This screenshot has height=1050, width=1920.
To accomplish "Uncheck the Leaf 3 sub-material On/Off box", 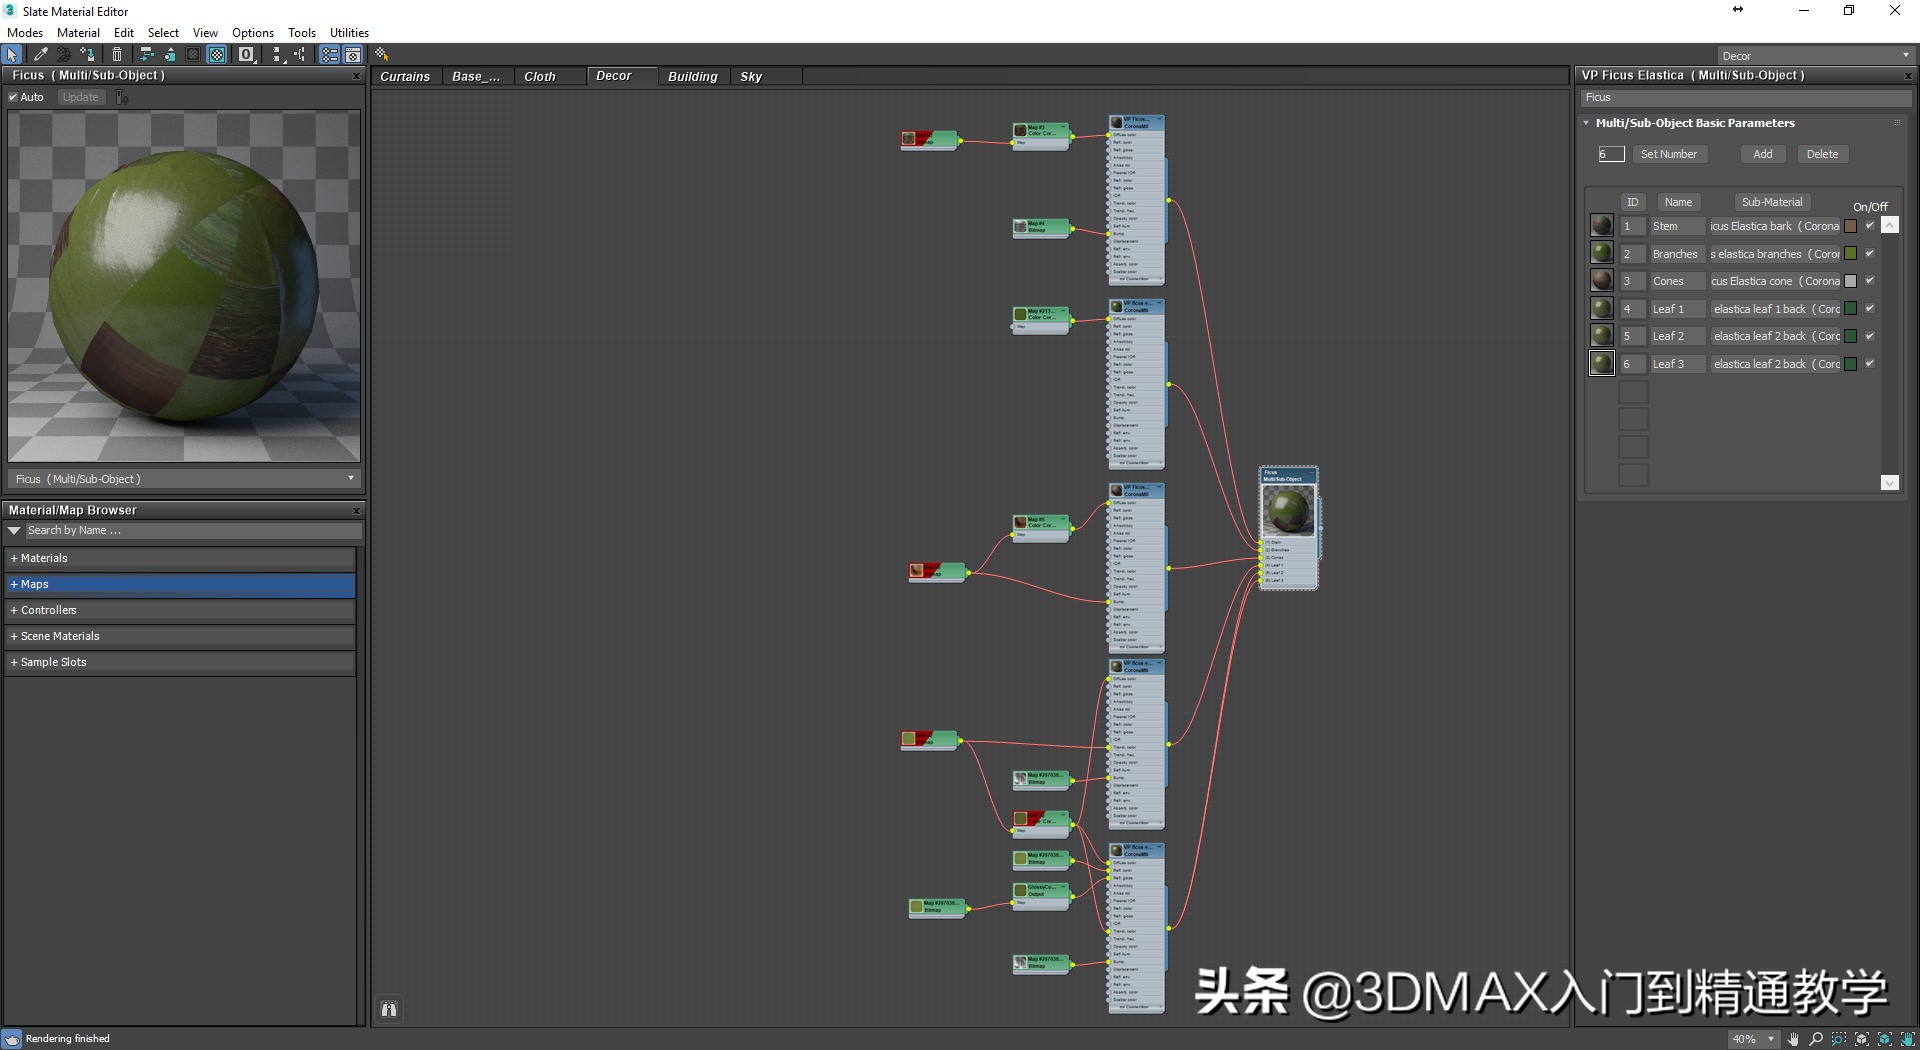I will click(x=1869, y=363).
